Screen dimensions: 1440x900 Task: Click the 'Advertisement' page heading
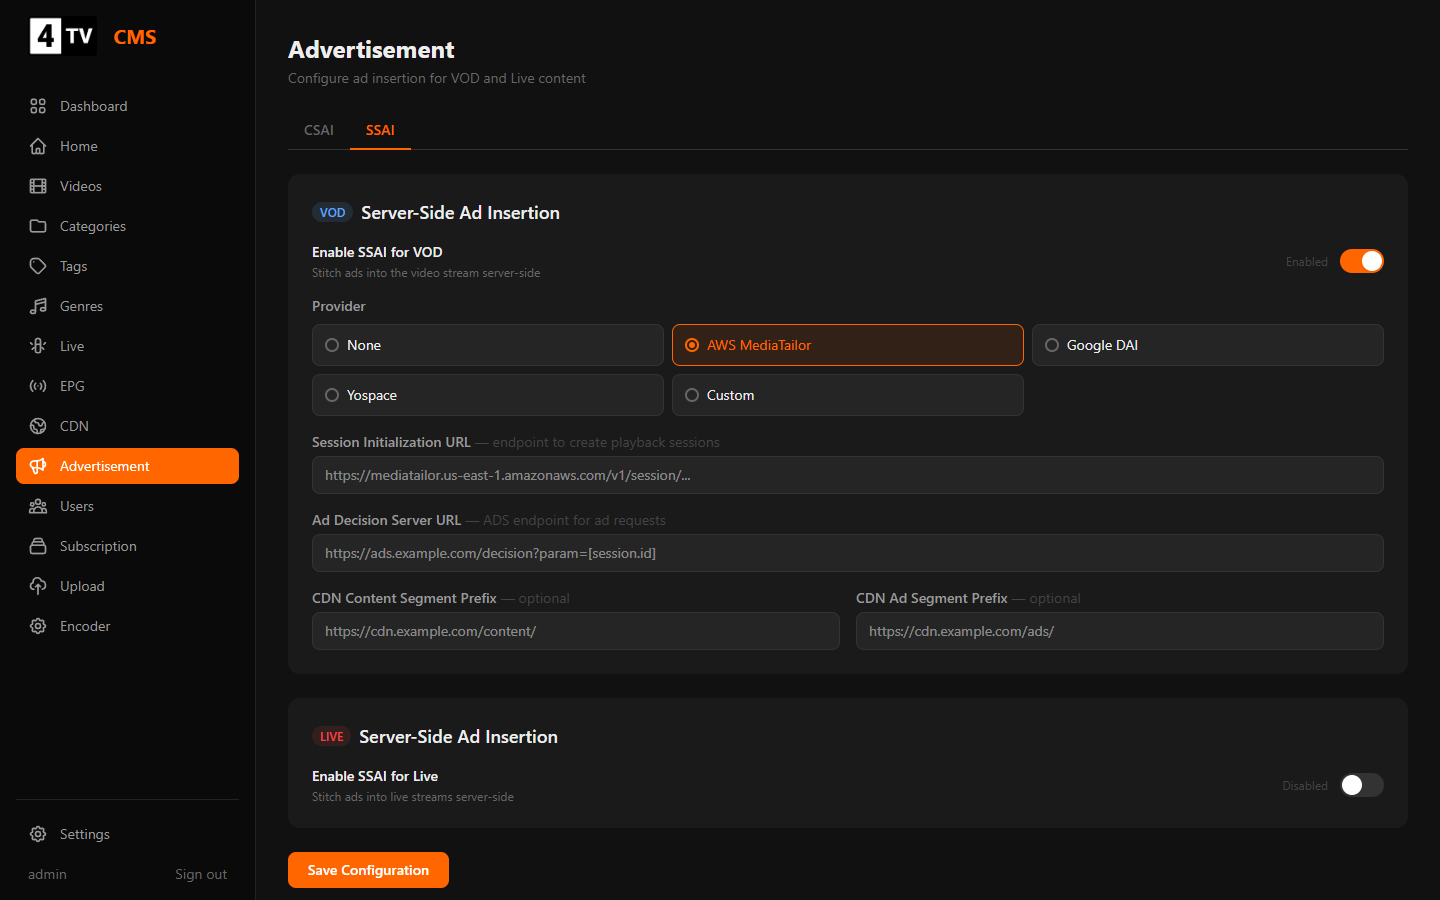coord(371,49)
